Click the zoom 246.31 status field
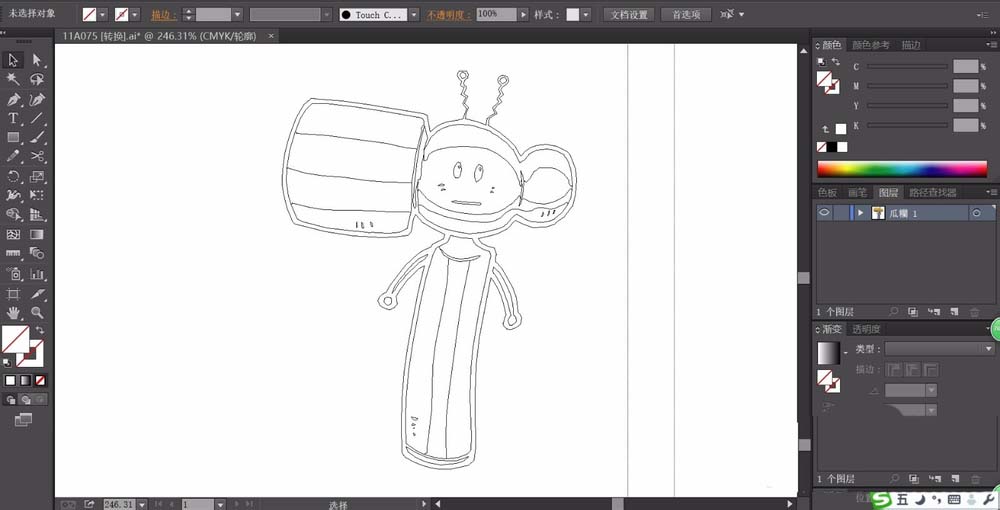The height and width of the screenshot is (510, 1000). (x=119, y=504)
